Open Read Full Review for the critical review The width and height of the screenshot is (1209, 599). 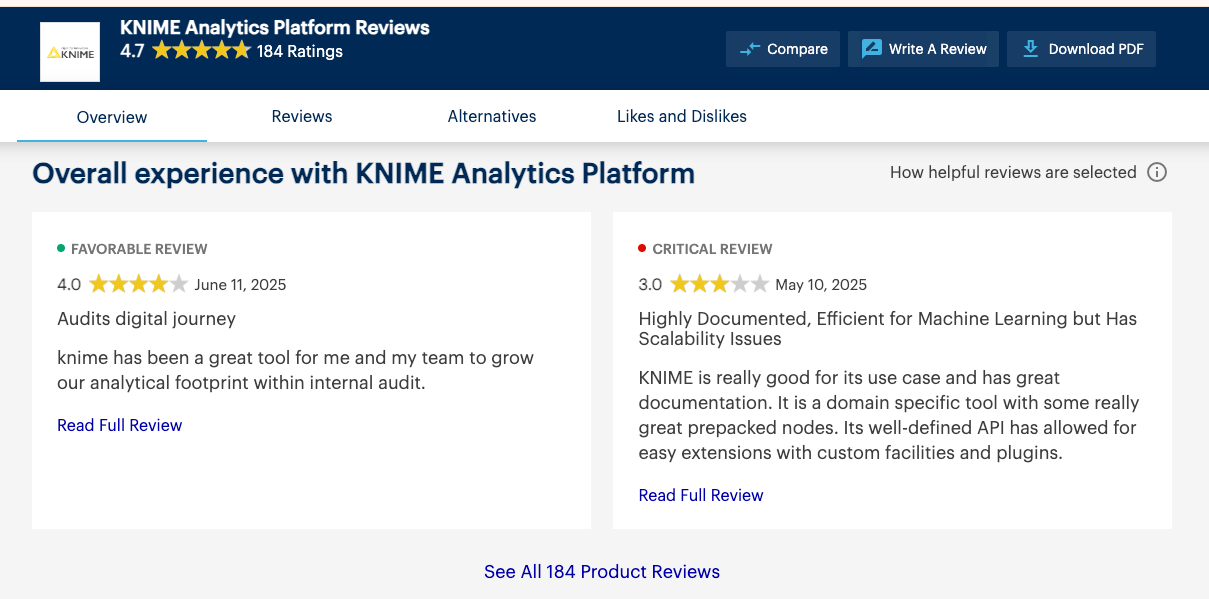[x=701, y=495]
